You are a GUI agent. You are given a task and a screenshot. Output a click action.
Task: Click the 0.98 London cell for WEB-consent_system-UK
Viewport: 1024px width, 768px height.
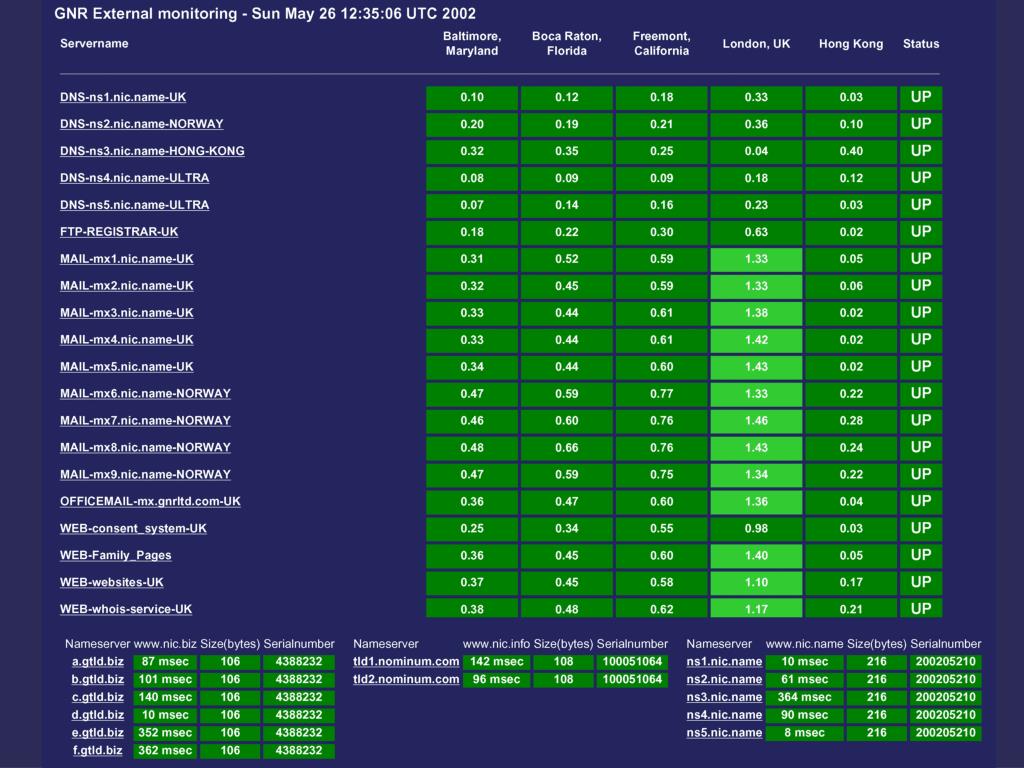tap(756, 528)
